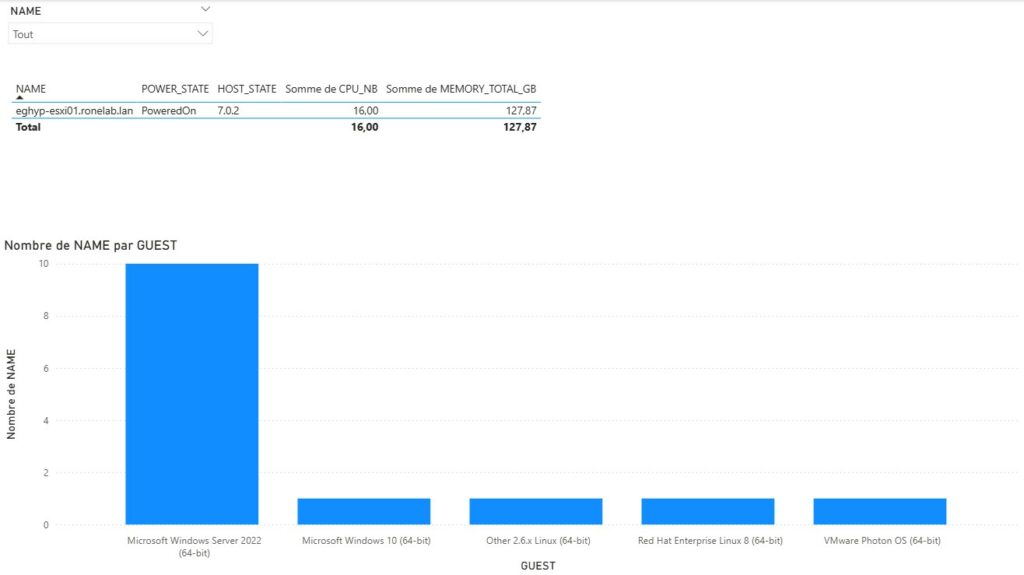Sort by Somme de CPU_NB column
Image resolution: width=1024 pixels, height=575 pixels.
[x=331, y=90]
